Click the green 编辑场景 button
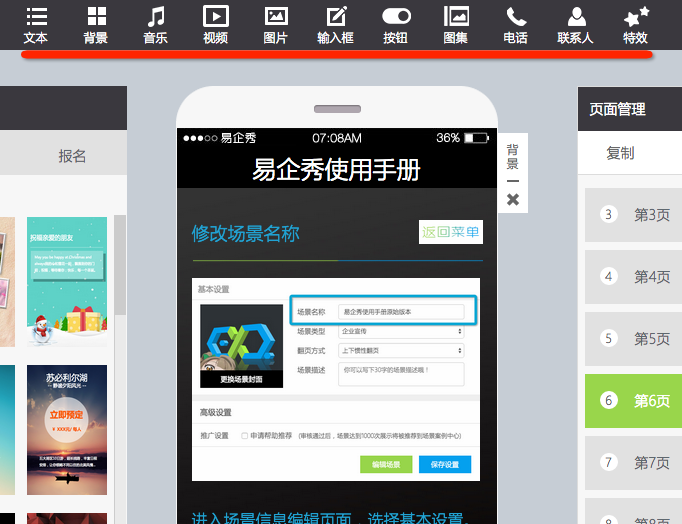This screenshot has width=682, height=524. [x=386, y=464]
